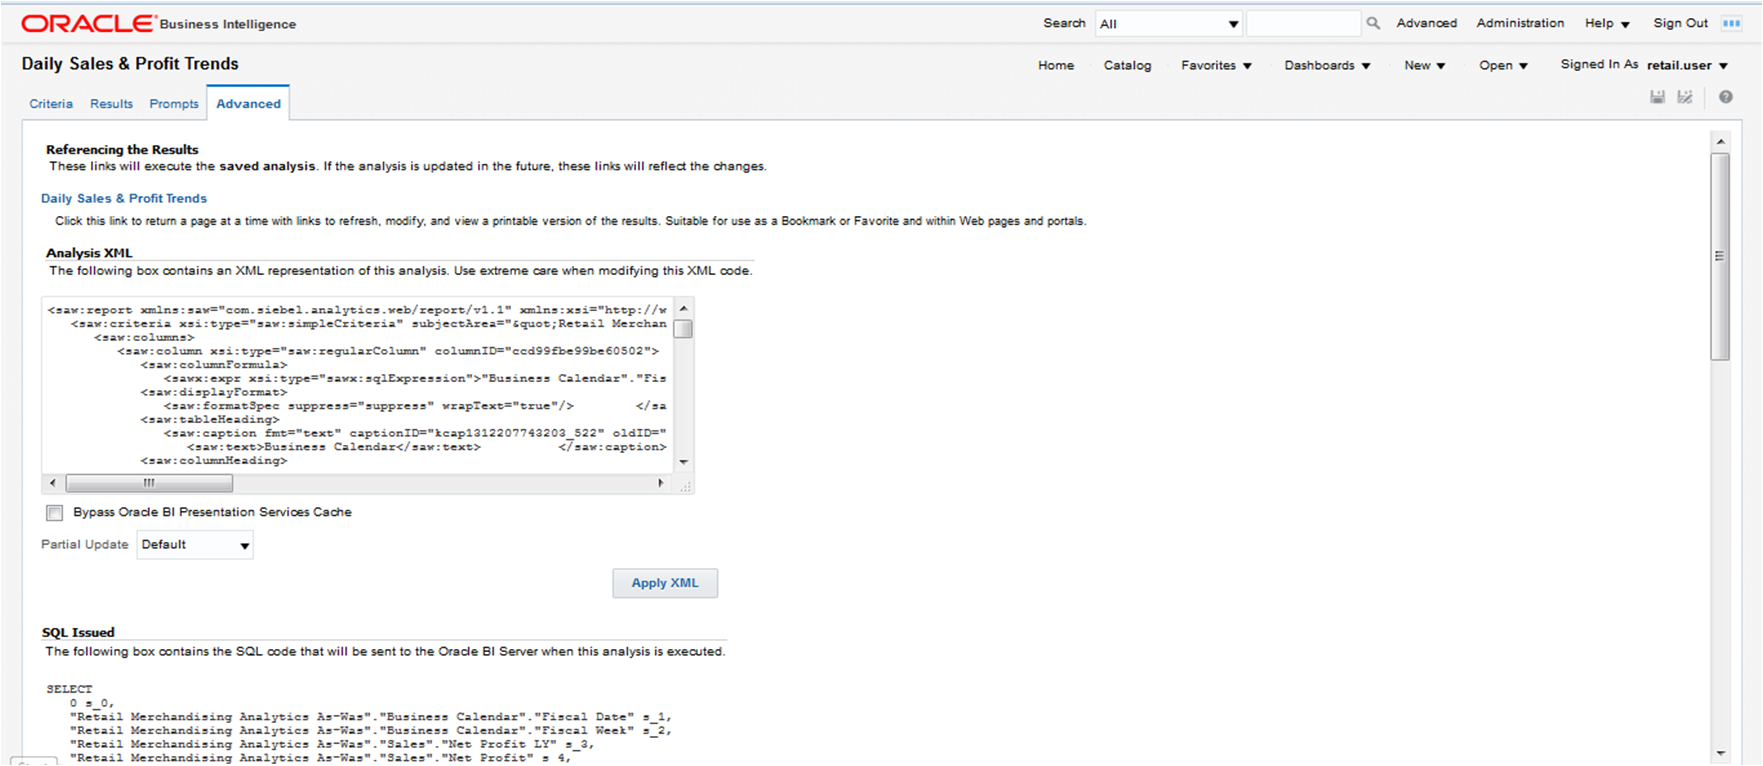Click the Referencing the Results heading
1763x766 pixels.
[x=122, y=149]
